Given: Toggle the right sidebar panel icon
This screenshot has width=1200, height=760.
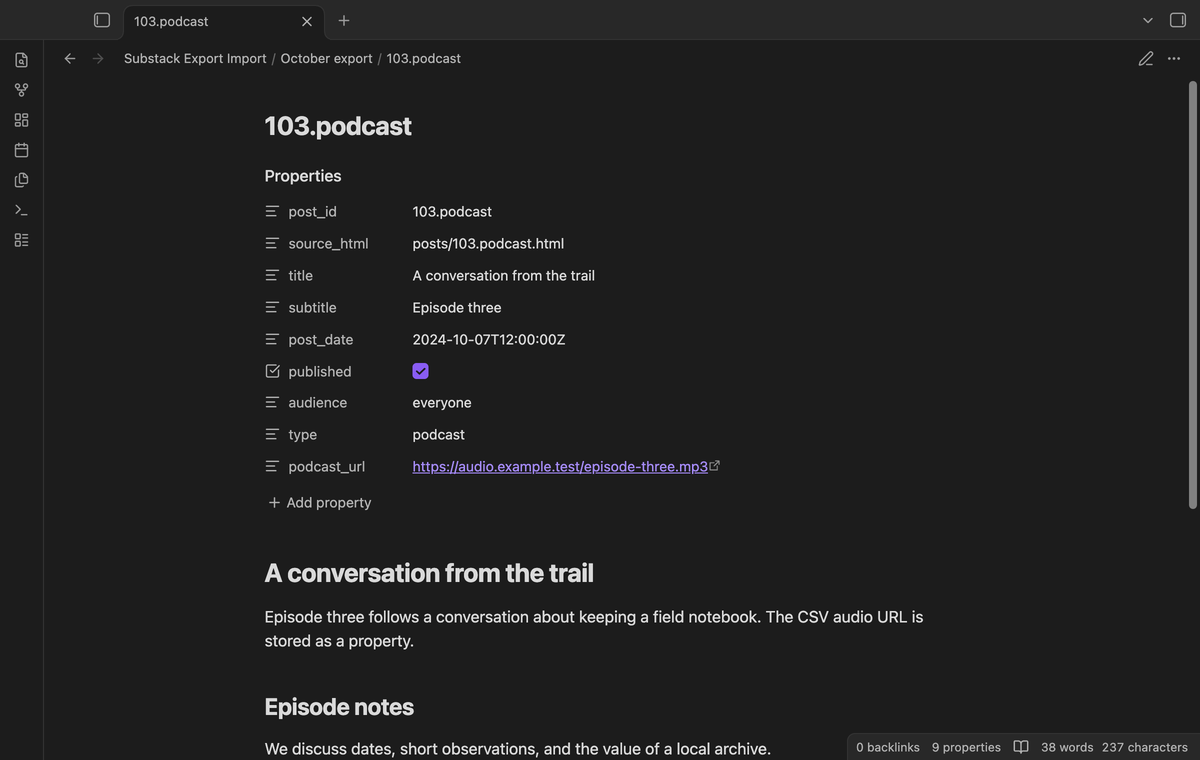Looking at the screenshot, I should point(1178,20).
